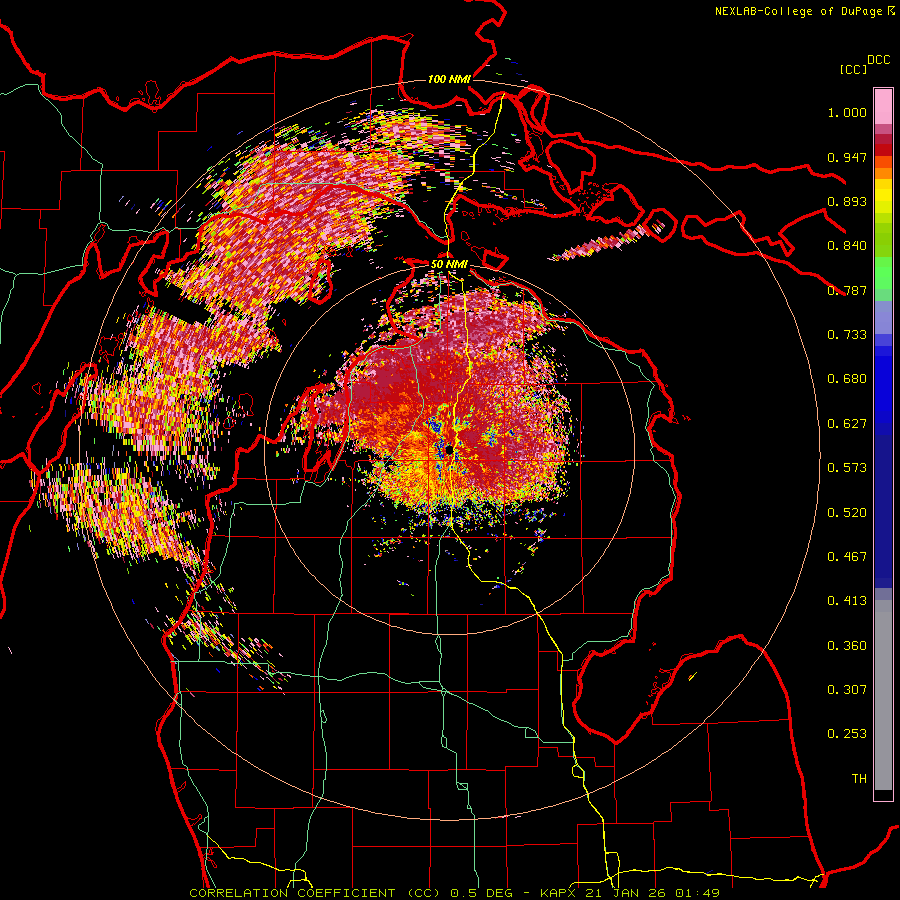Click the 0.413 legend value

point(847,601)
